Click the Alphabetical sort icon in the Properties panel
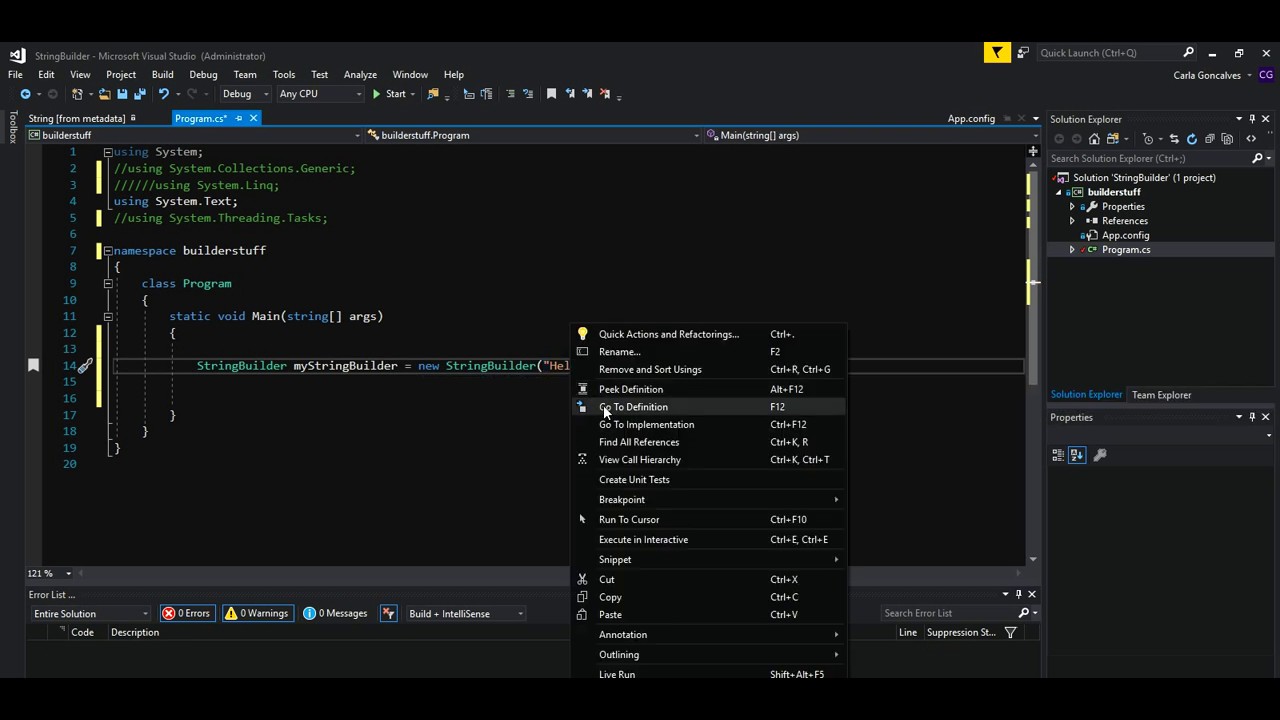Screen dimensions: 1280x720 pyautogui.click(x=1077, y=455)
